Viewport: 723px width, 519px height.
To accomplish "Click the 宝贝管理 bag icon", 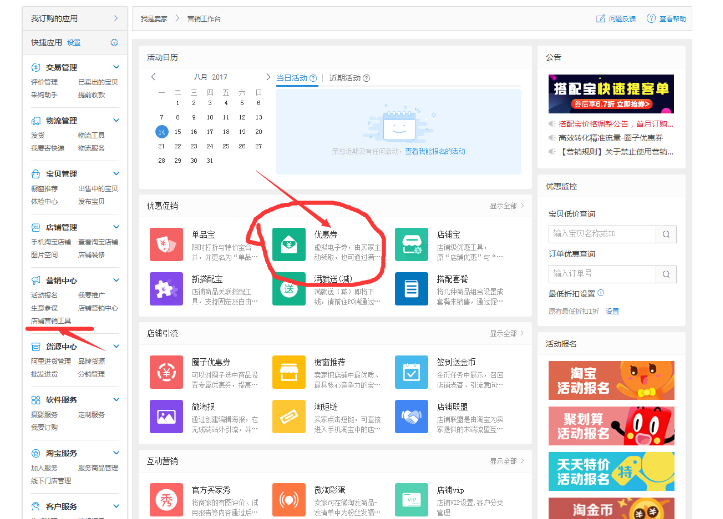I will coord(36,174).
